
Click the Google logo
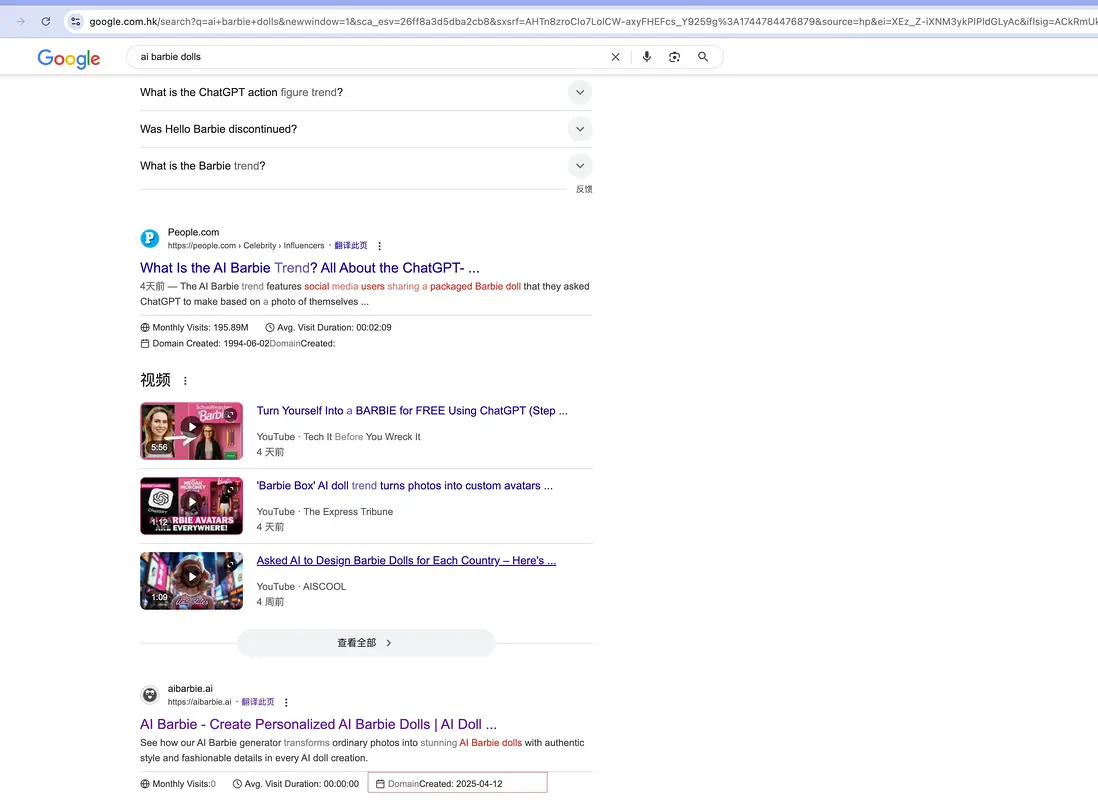pyautogui.click(x=69, y=58)
